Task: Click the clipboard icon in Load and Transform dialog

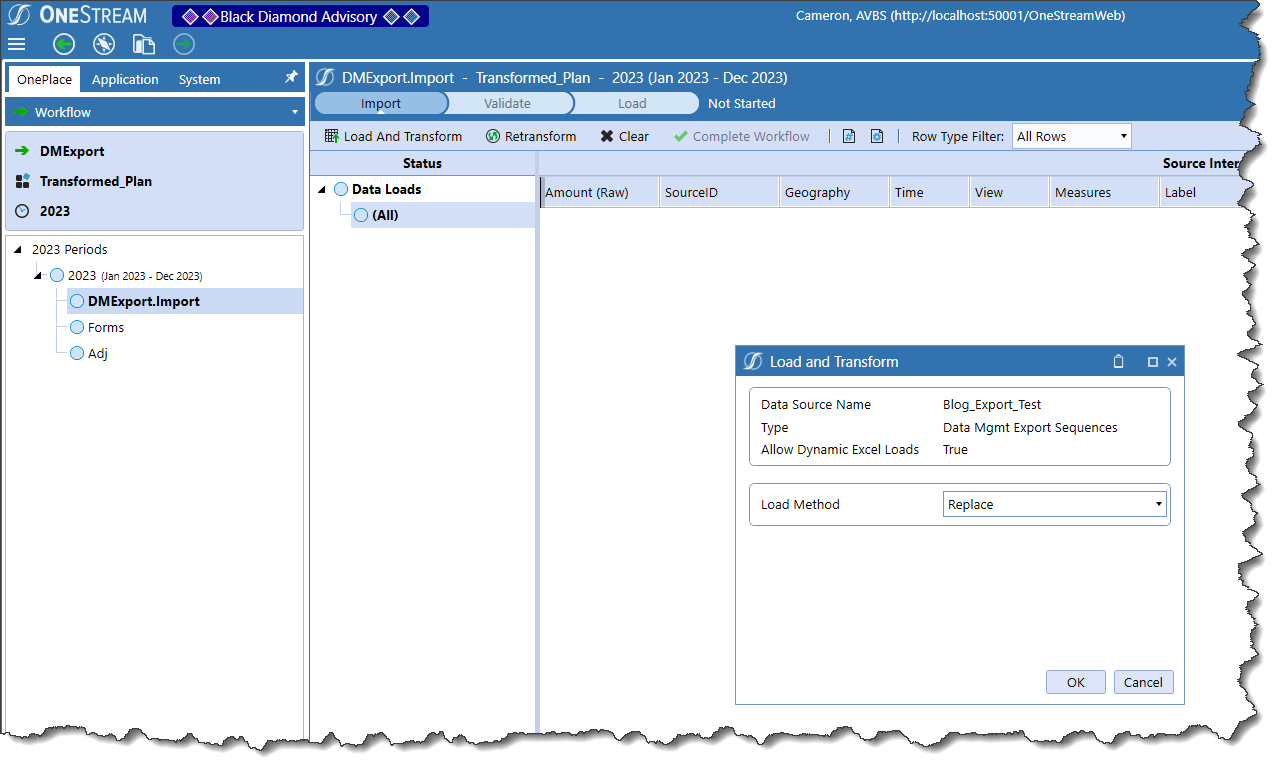Action: click(1119, 362)
